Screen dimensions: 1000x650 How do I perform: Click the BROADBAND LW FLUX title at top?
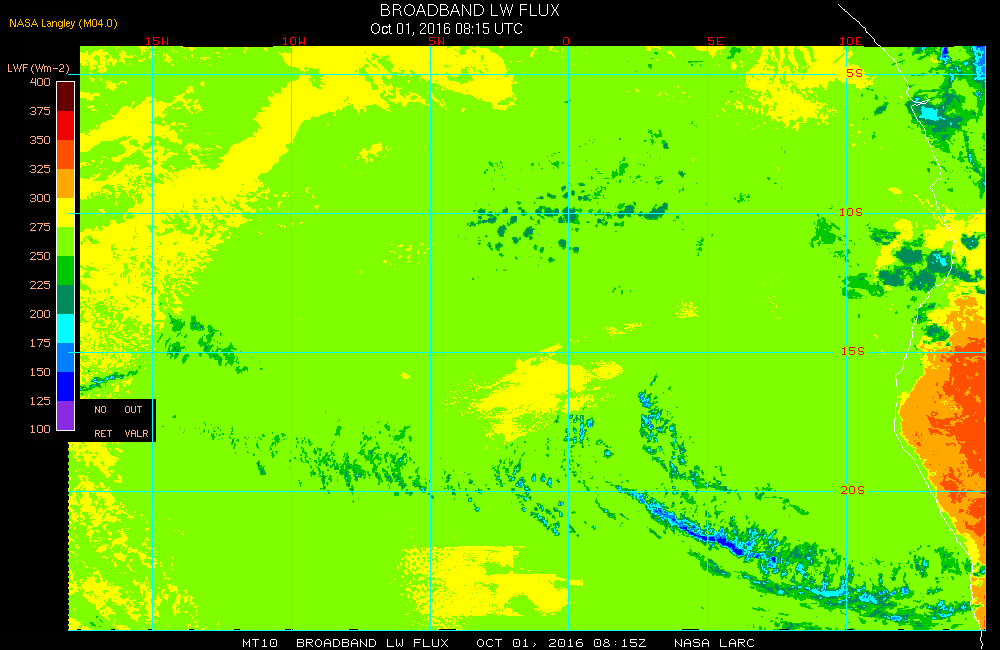(x=469, y=10)
